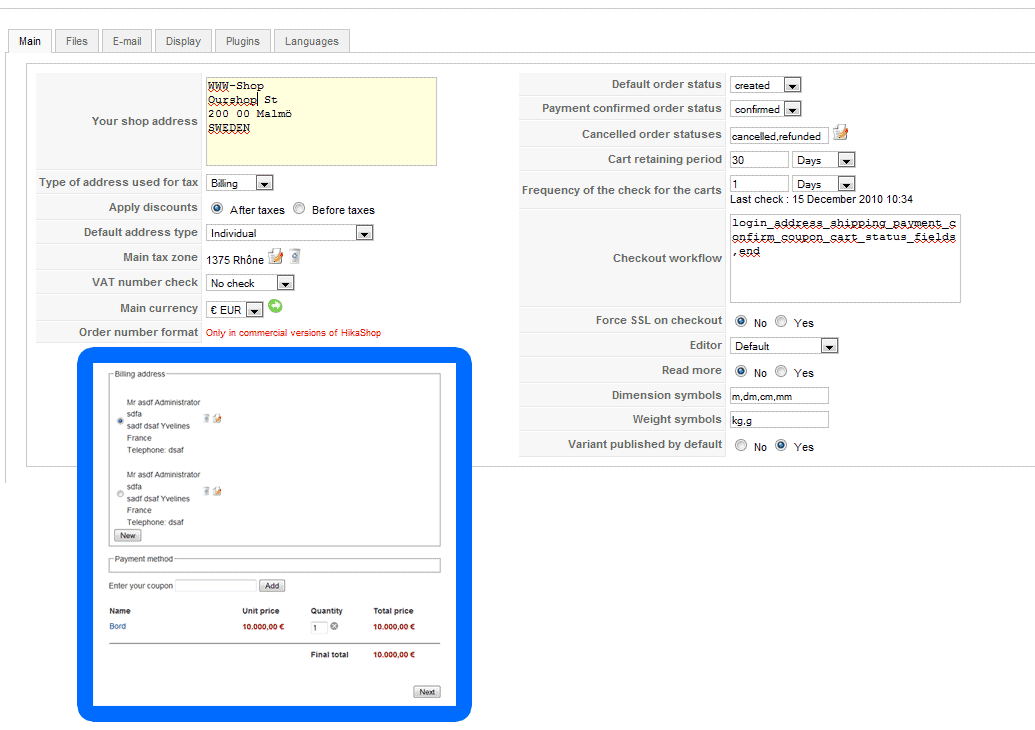
Task: Click the 'Payment method' fieldset label
Action: click(x=143, y=559)
